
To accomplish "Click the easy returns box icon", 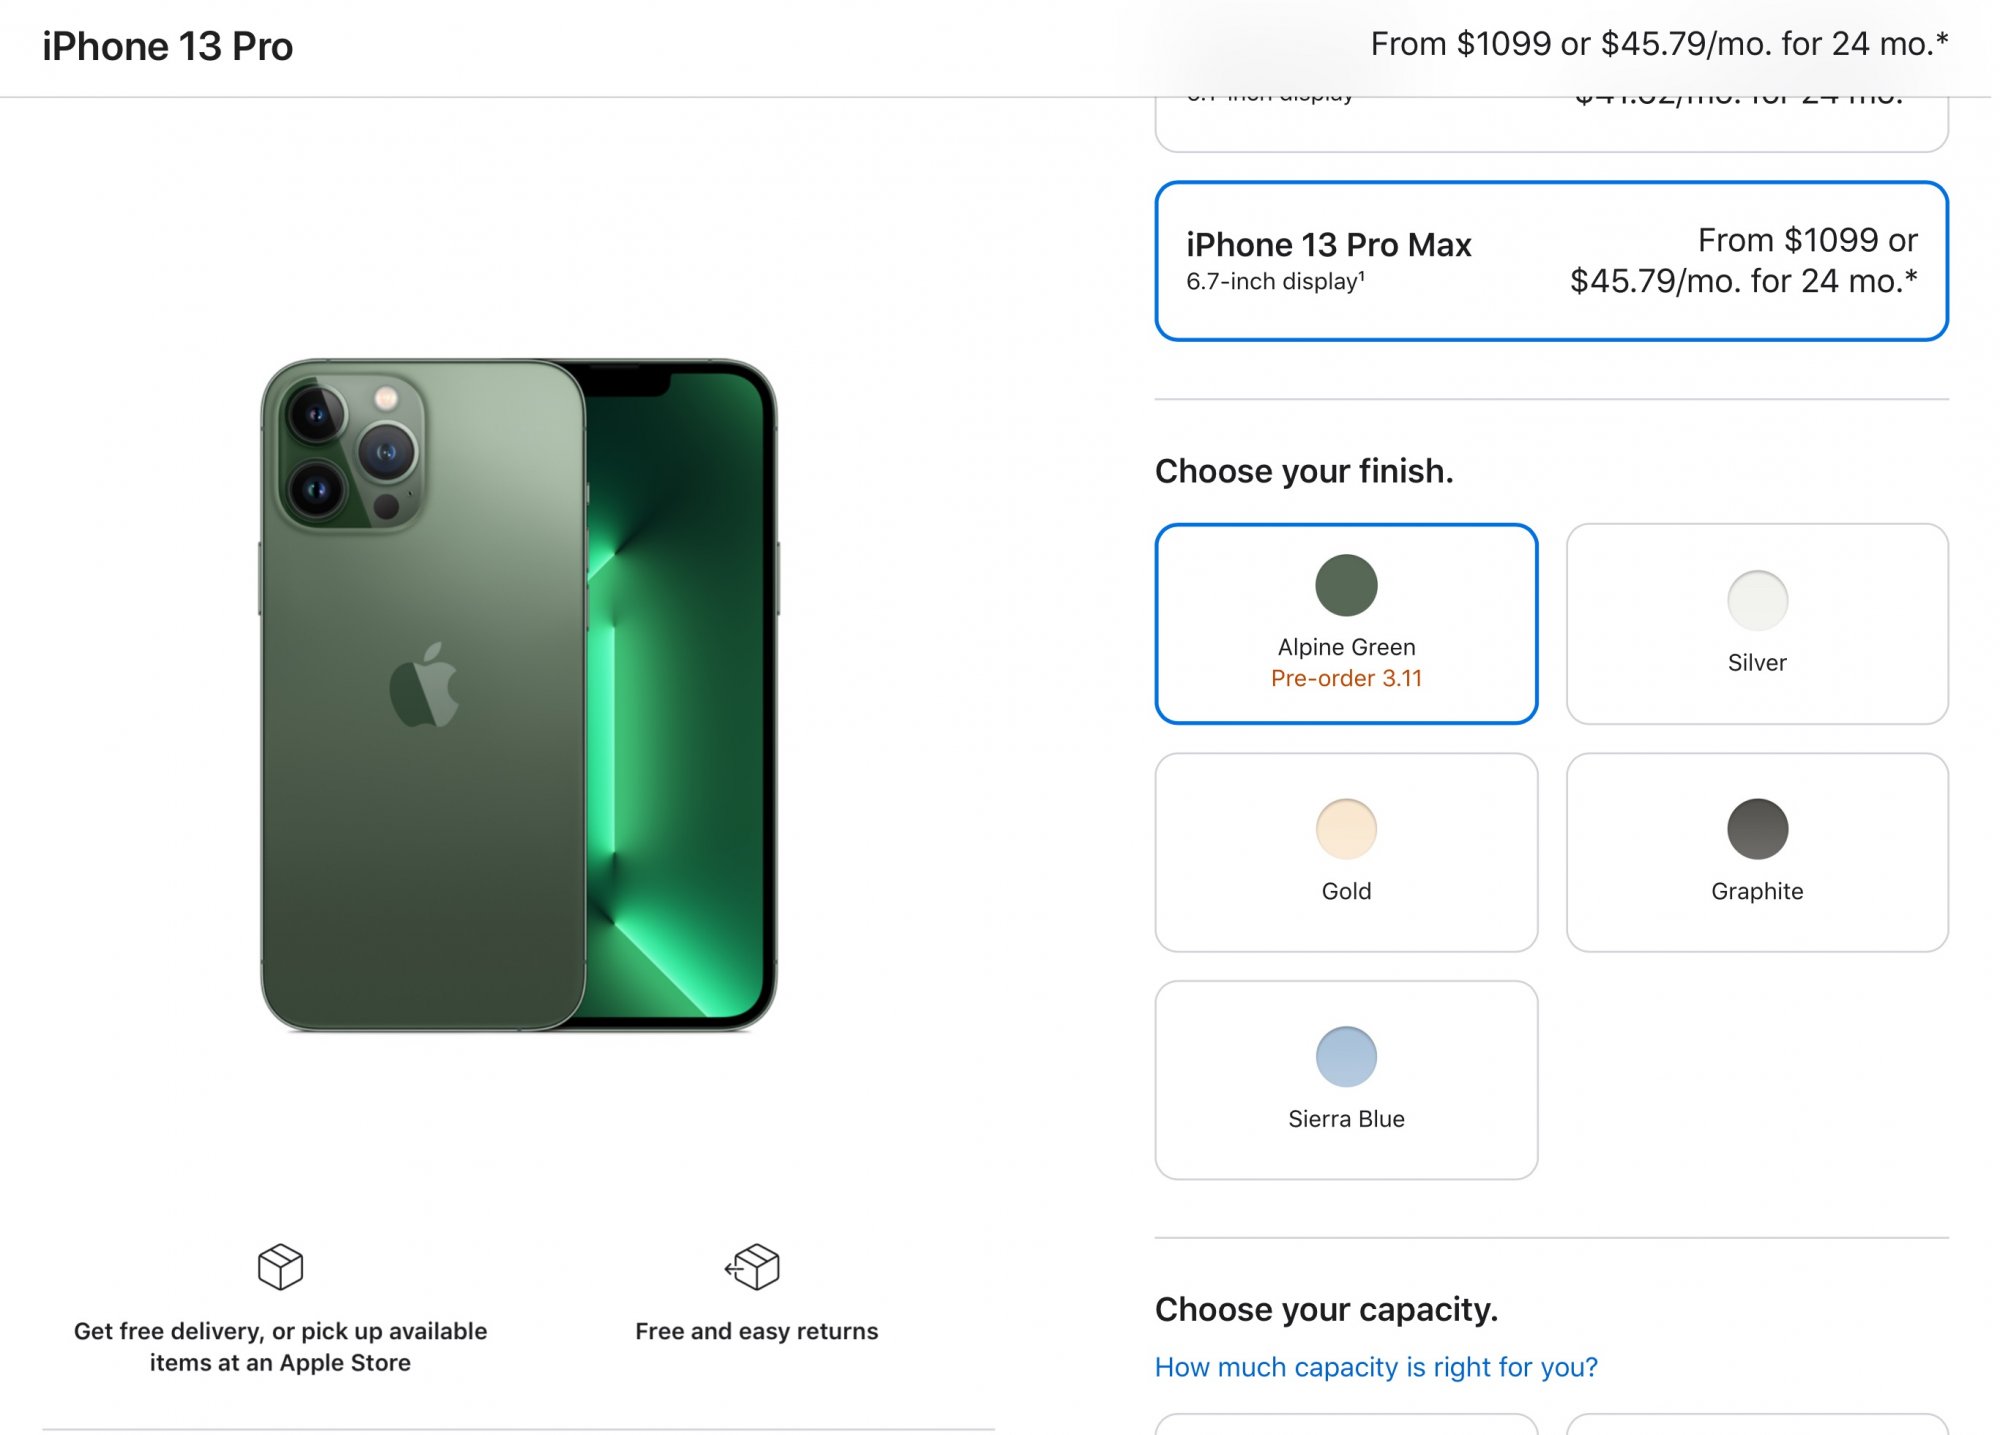I will coord(753,1266).
